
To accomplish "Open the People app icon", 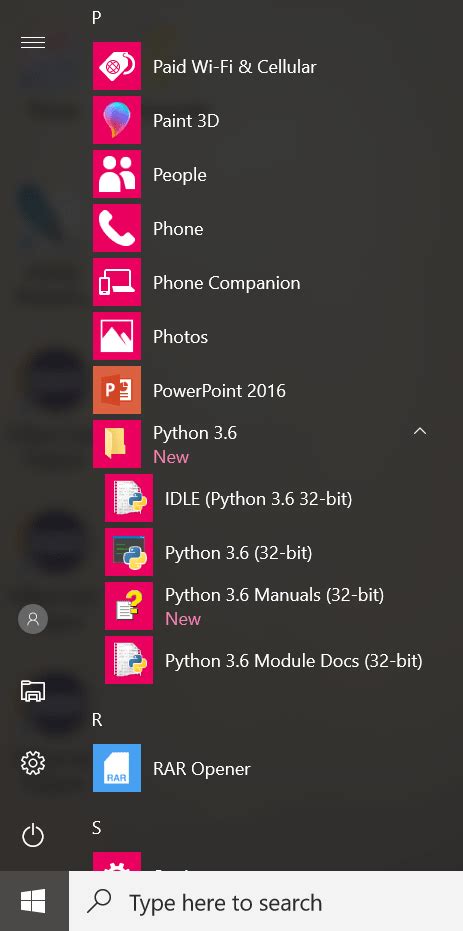I will 117,174.
